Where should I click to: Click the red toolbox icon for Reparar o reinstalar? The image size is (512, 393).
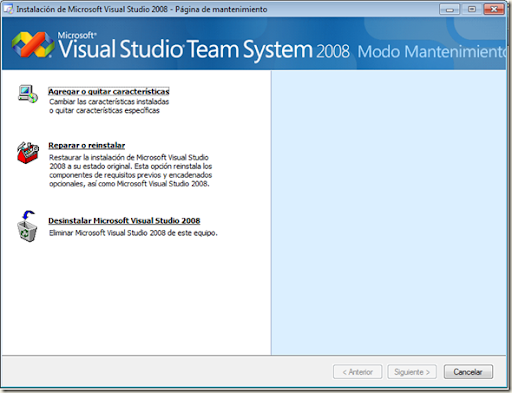coord(28,153)
